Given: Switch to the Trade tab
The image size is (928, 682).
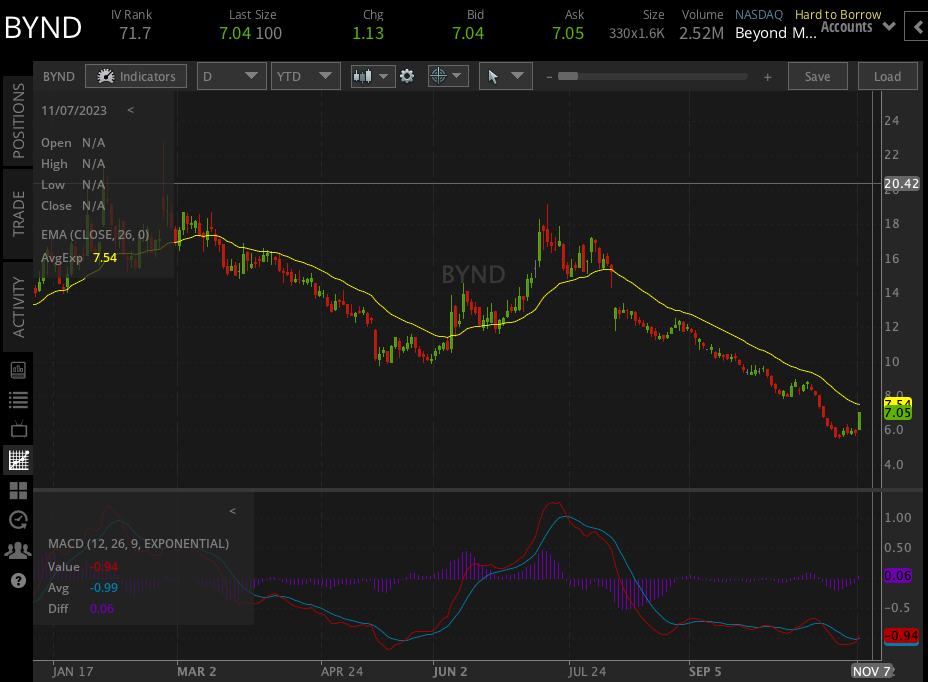Looking at the screenshot, I should point(18,214).
